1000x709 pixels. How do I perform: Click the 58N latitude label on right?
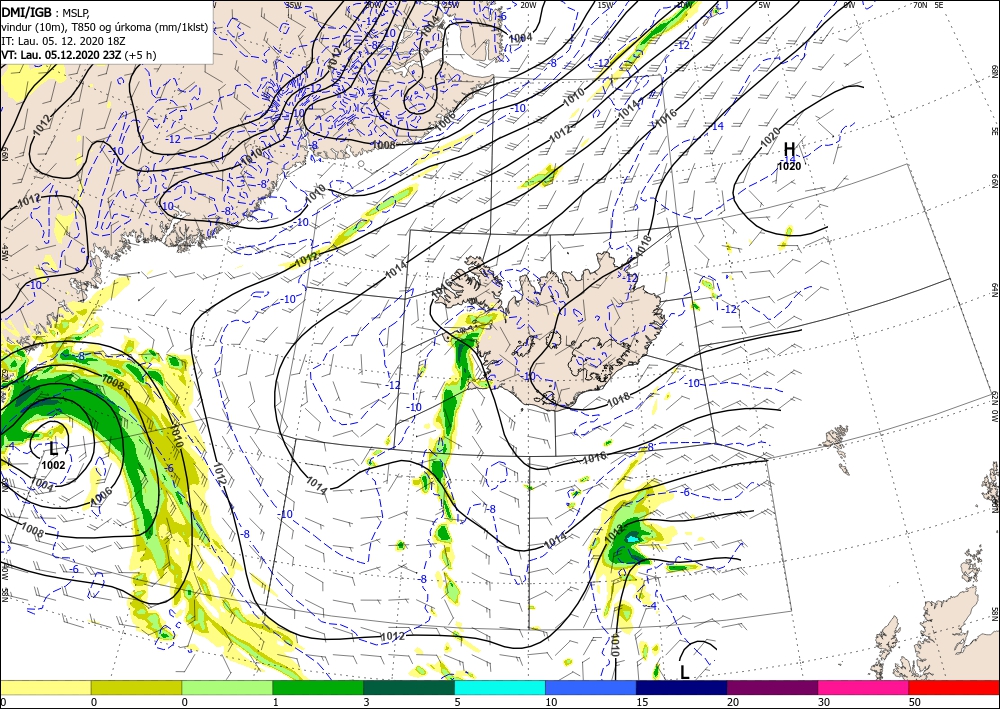994,613
